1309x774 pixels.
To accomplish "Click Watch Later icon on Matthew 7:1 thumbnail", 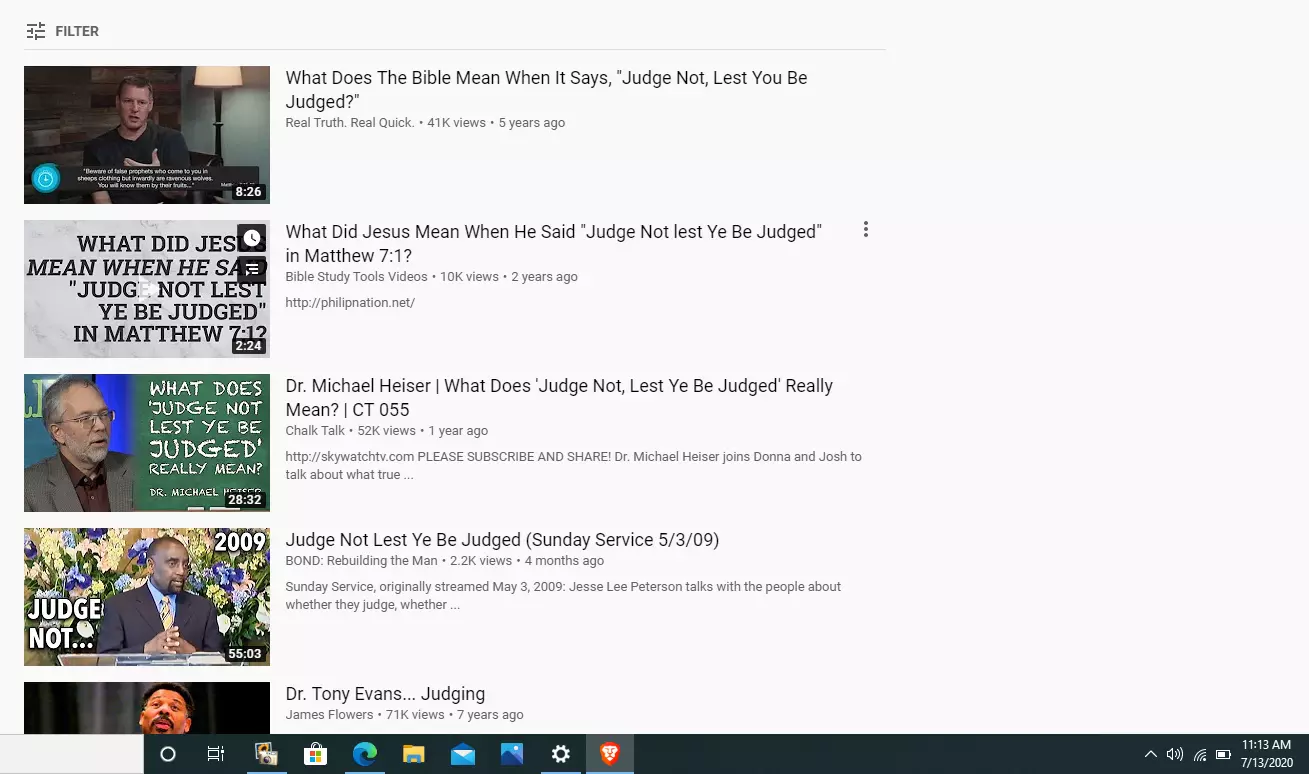I will click(252, 238).
